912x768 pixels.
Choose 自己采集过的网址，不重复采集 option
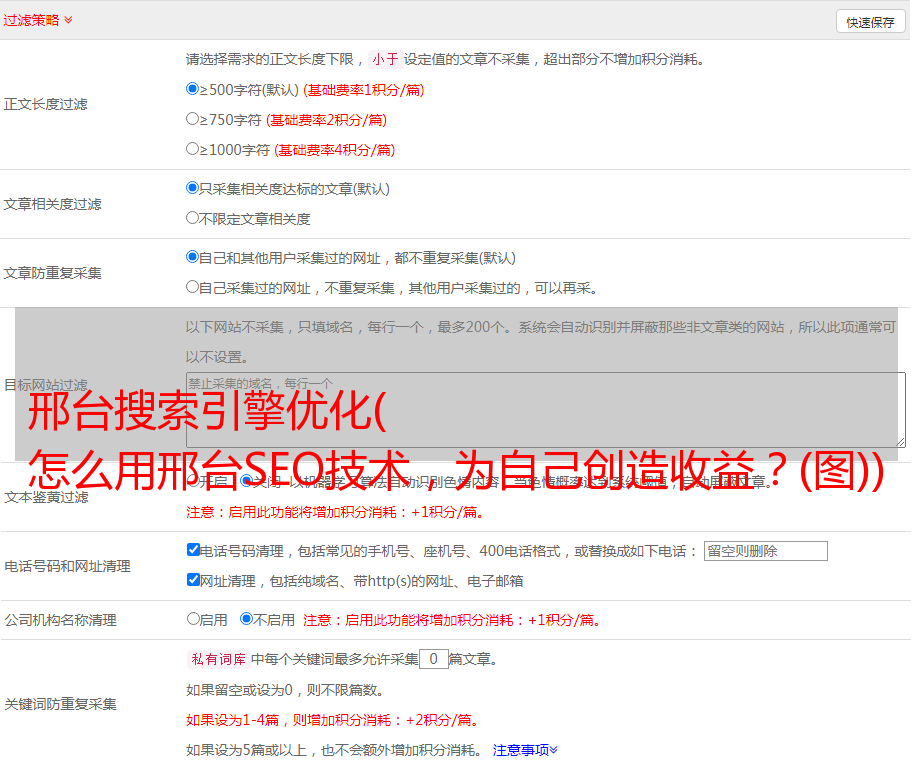coord(193,287)
